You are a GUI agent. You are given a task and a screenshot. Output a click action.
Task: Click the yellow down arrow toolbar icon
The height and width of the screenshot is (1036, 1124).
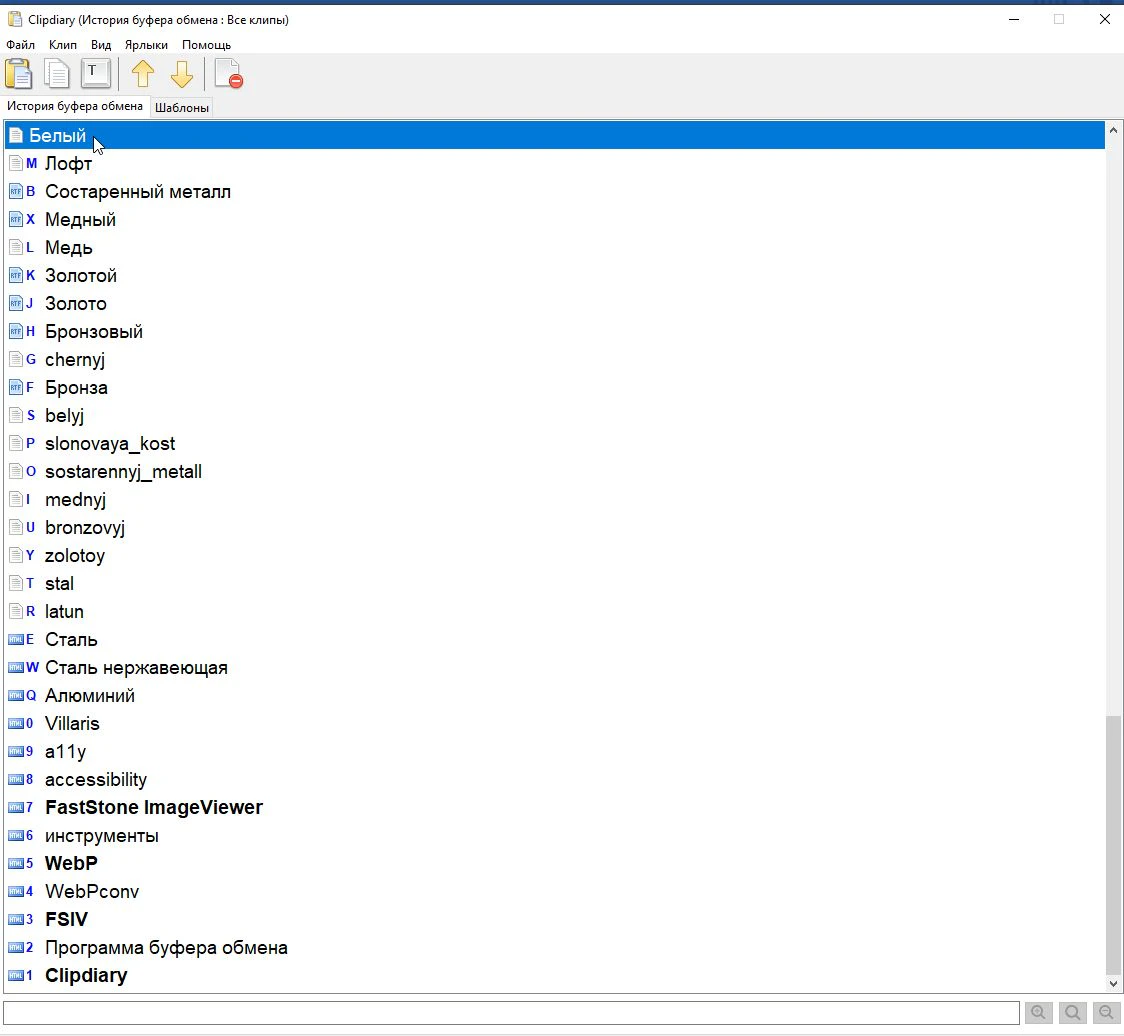click(x=181, y=73)
